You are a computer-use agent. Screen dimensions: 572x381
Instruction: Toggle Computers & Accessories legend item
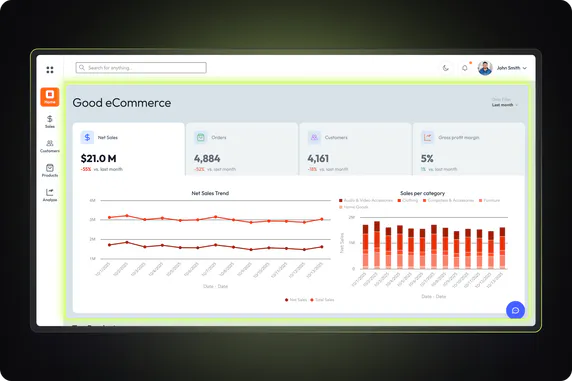click(448, 200)
